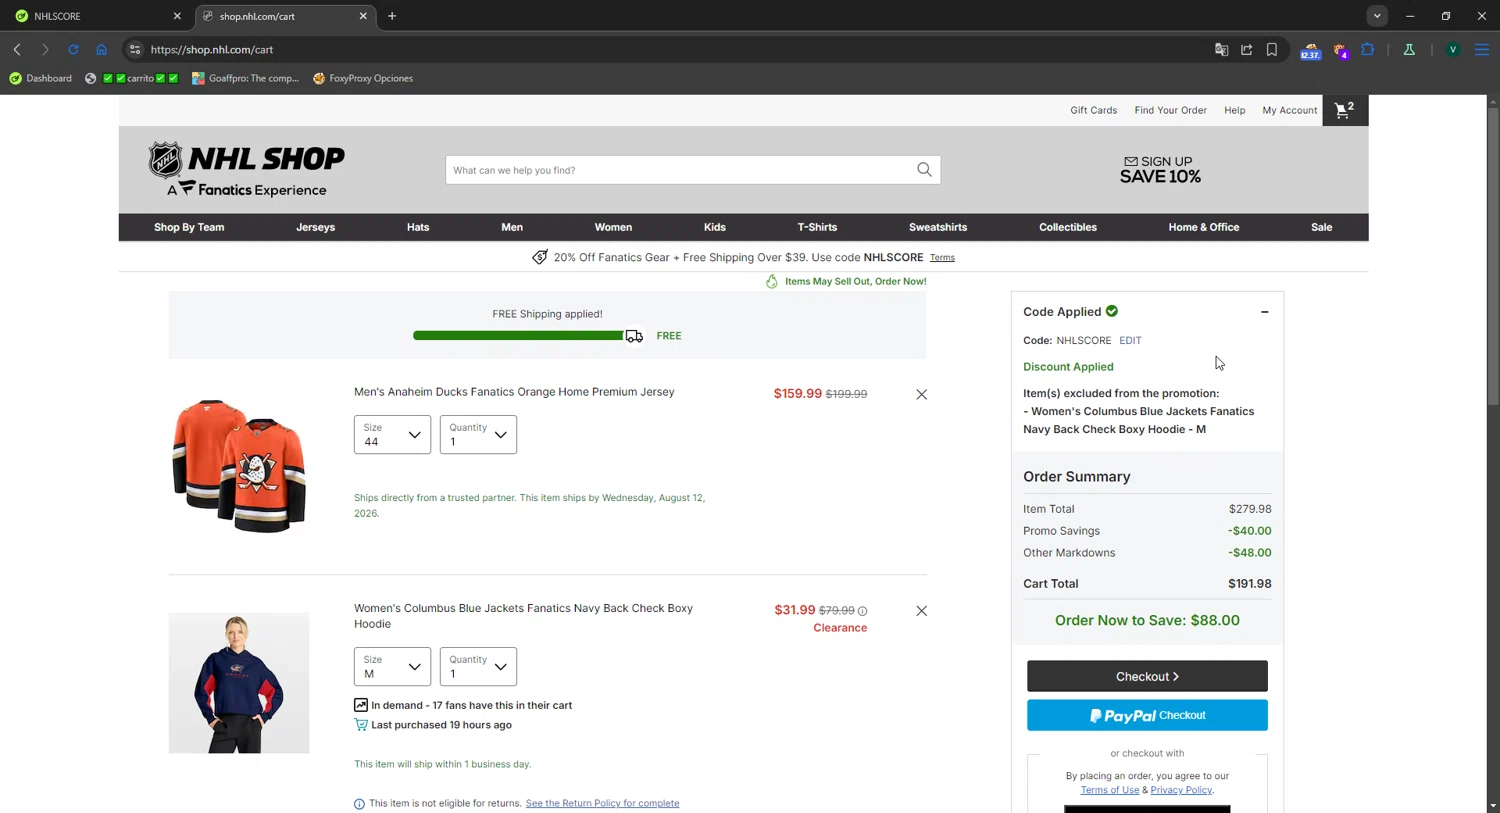Click the NHL Shop logo
Screen dimensions: 1500x813
tap(246, 169)
